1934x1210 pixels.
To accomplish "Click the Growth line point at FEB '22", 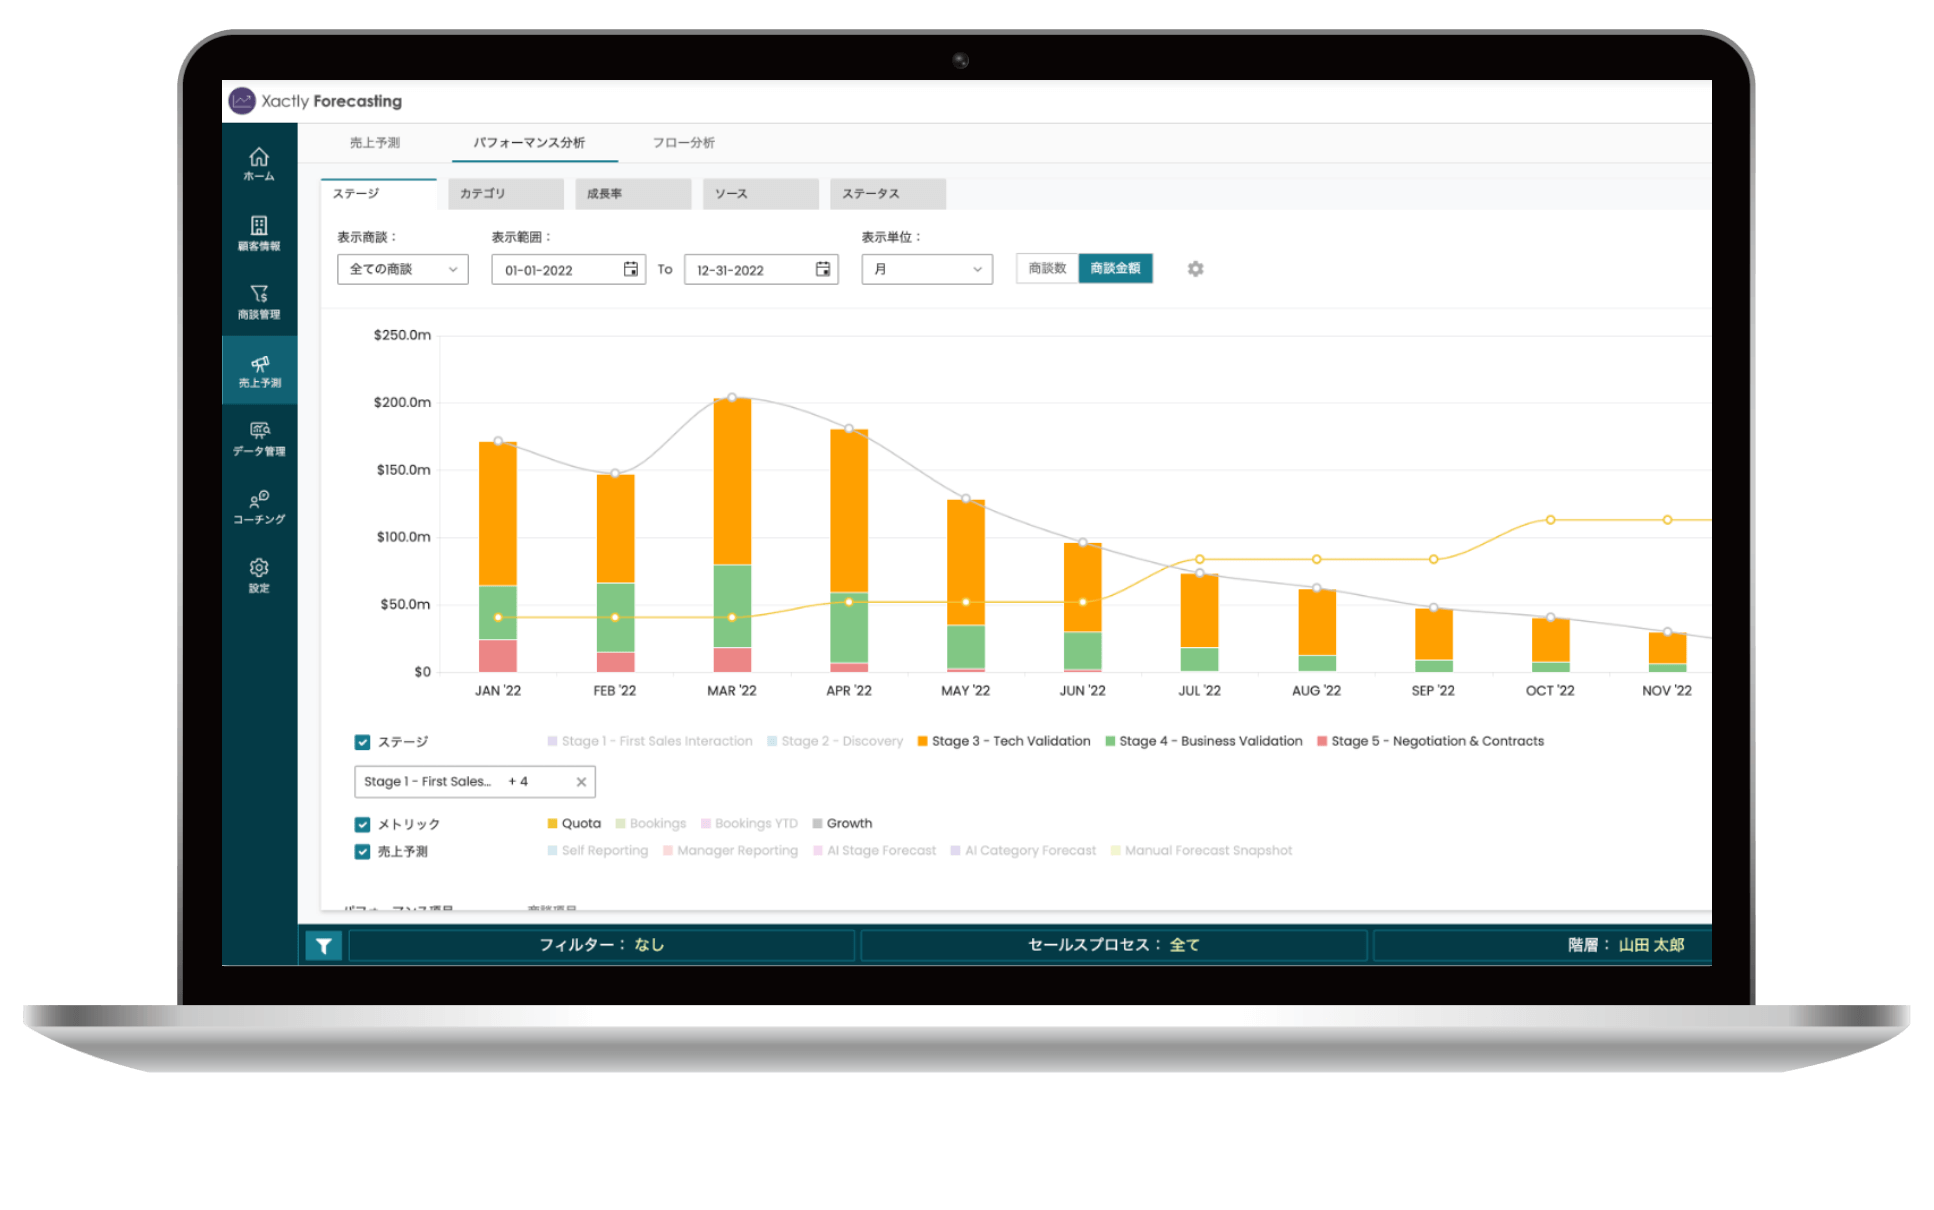I will [x=615, y=473].
